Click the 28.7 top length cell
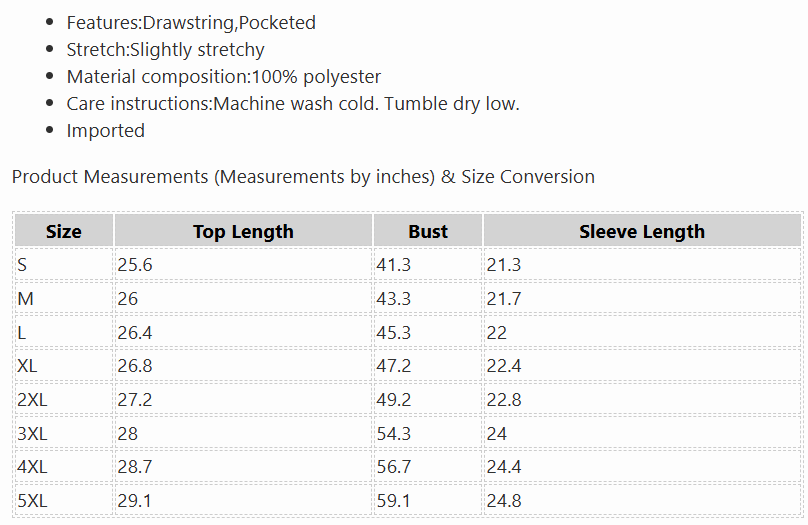This screenshot has width=808, height=525. [243, 467]
